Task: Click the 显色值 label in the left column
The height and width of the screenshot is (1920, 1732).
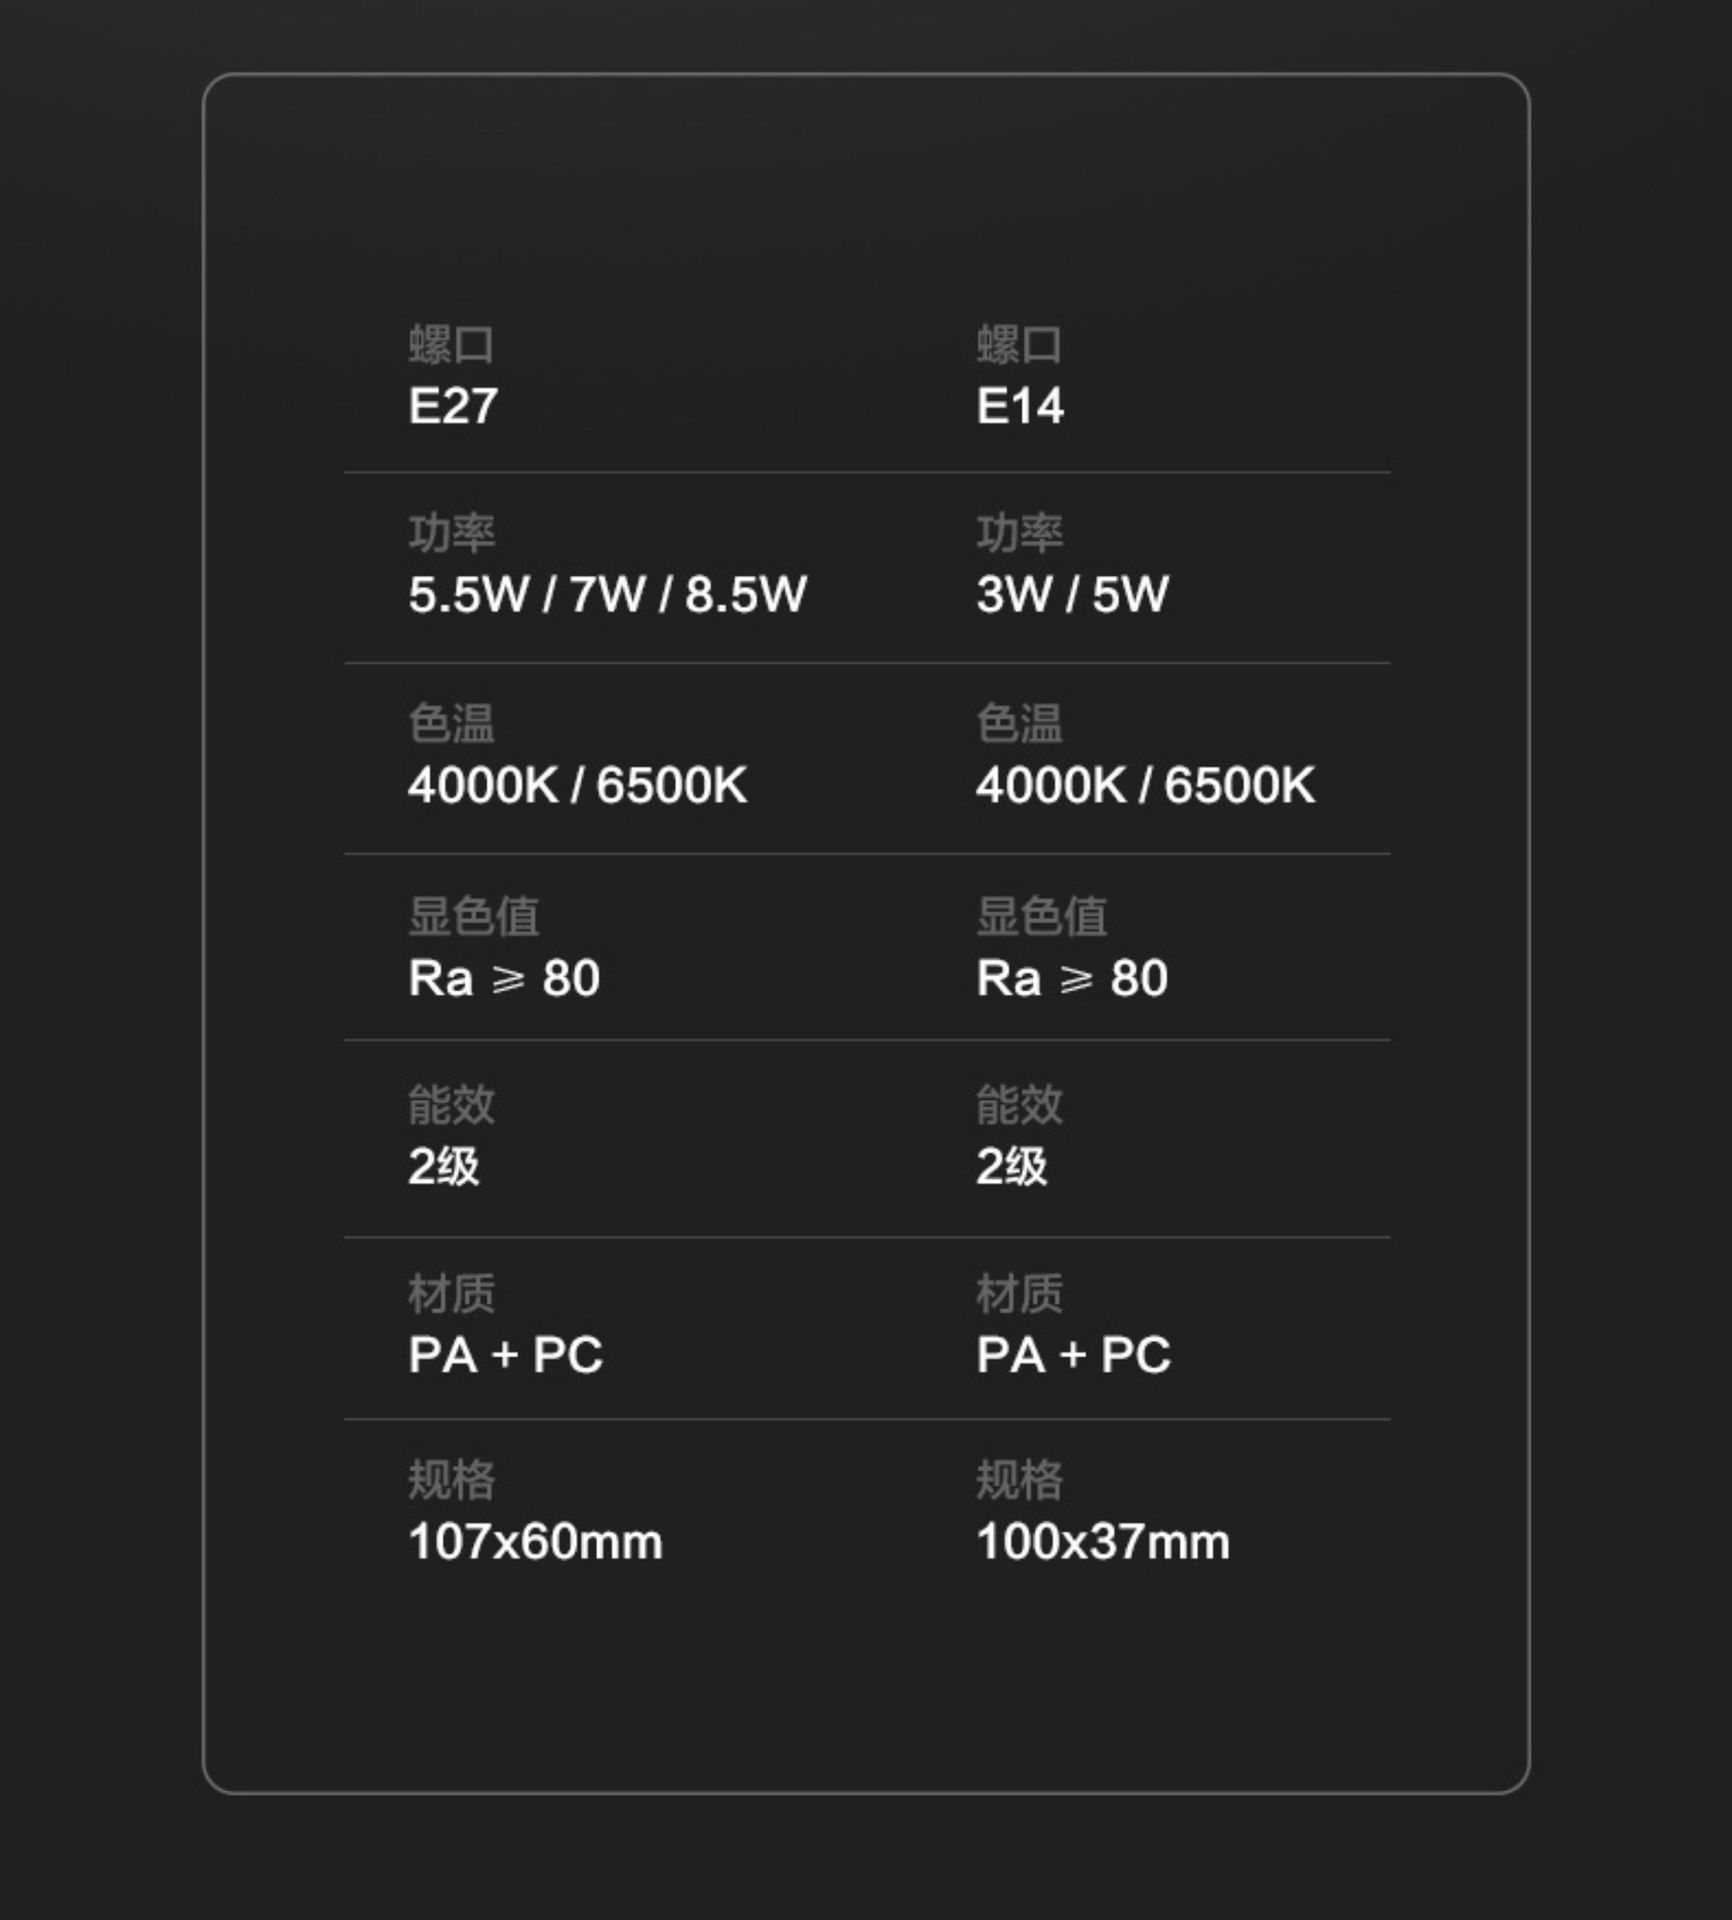Action: (473, 916)
